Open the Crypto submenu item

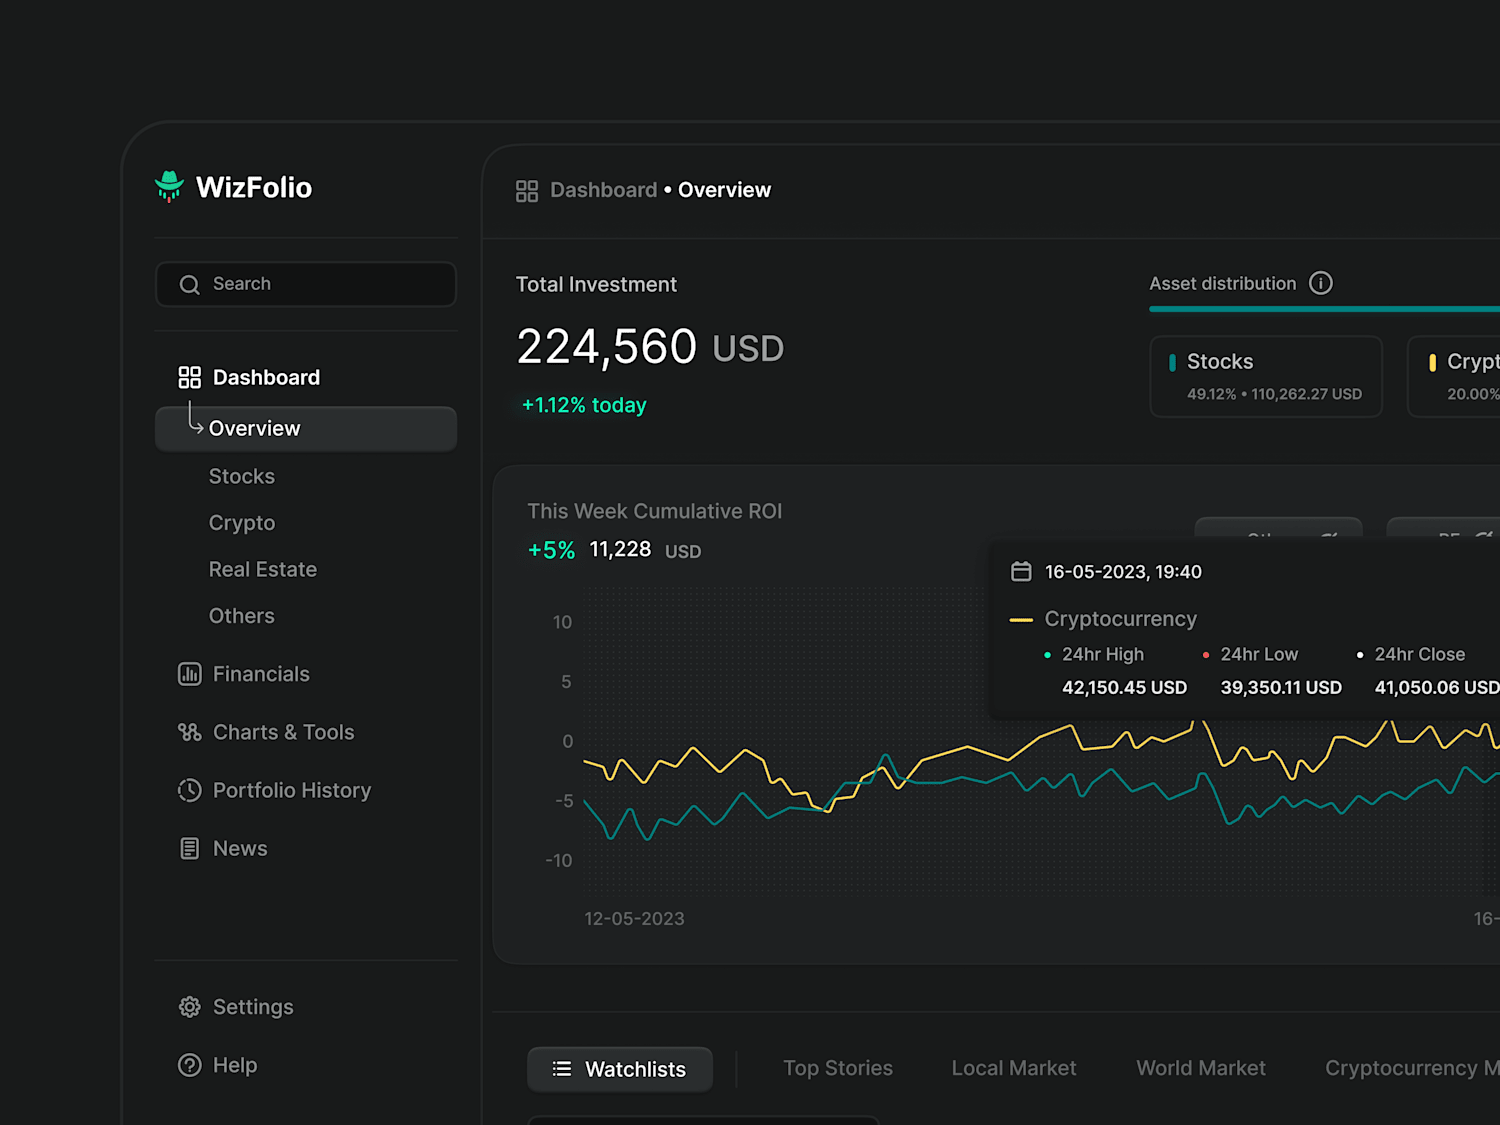[x=242, y=523]
